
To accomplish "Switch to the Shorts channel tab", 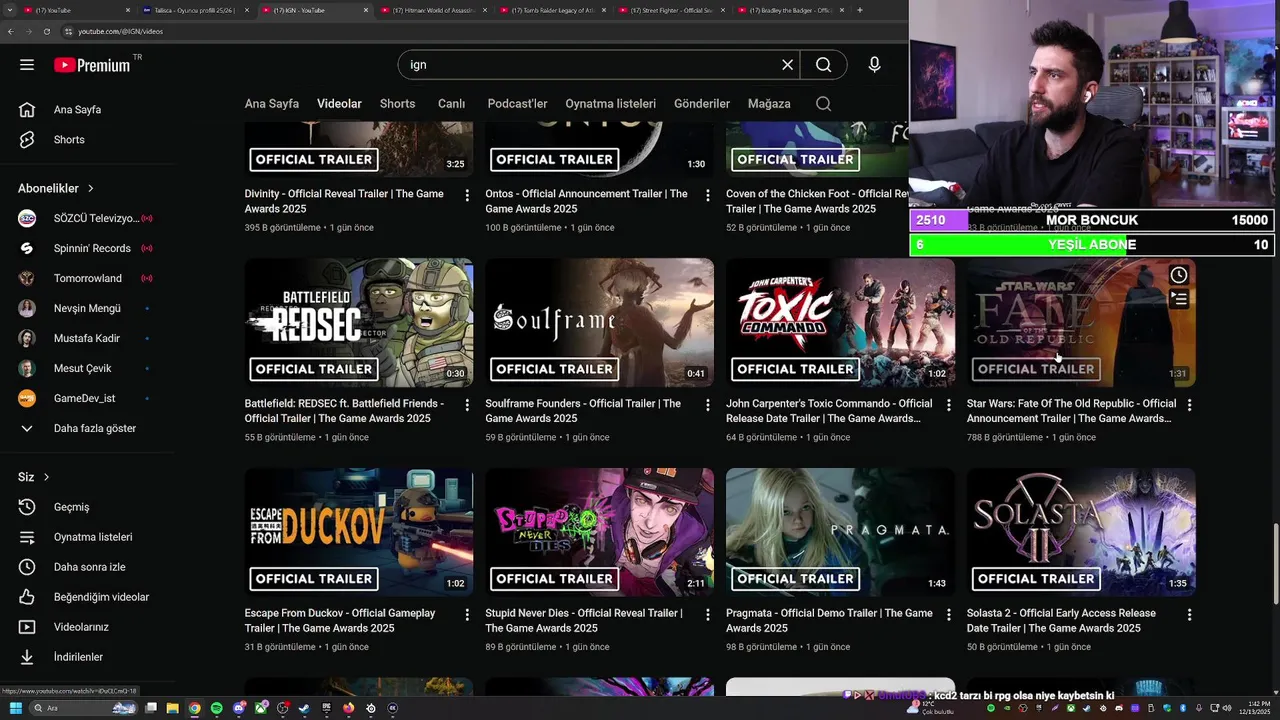I will (x=397, y=104).
